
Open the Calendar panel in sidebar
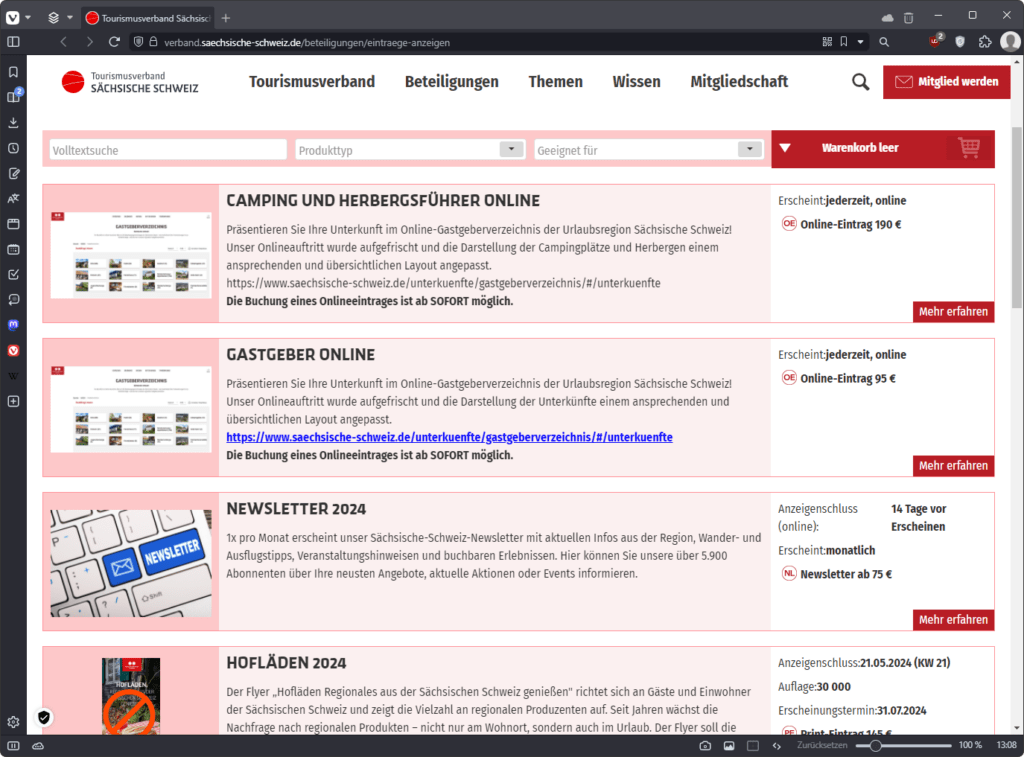pyautogui.click(x=13, y=250)
